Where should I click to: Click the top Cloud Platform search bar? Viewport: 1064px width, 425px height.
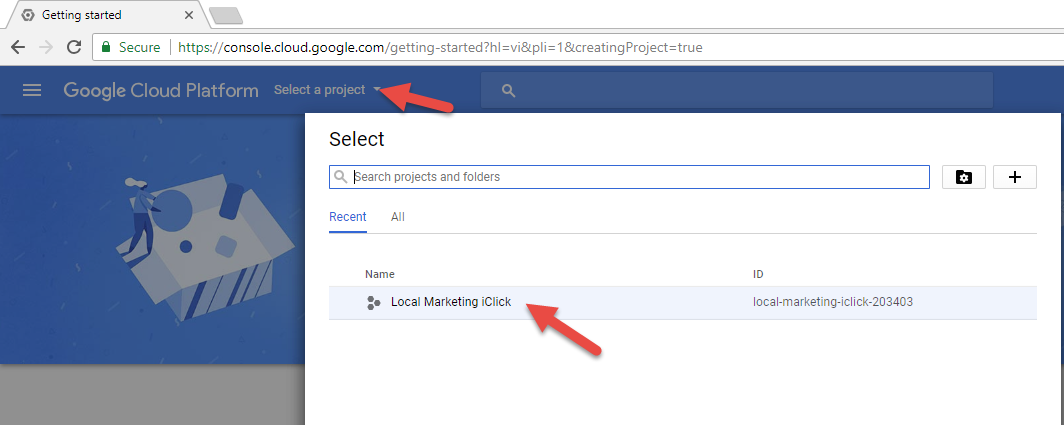coord(737,90)
